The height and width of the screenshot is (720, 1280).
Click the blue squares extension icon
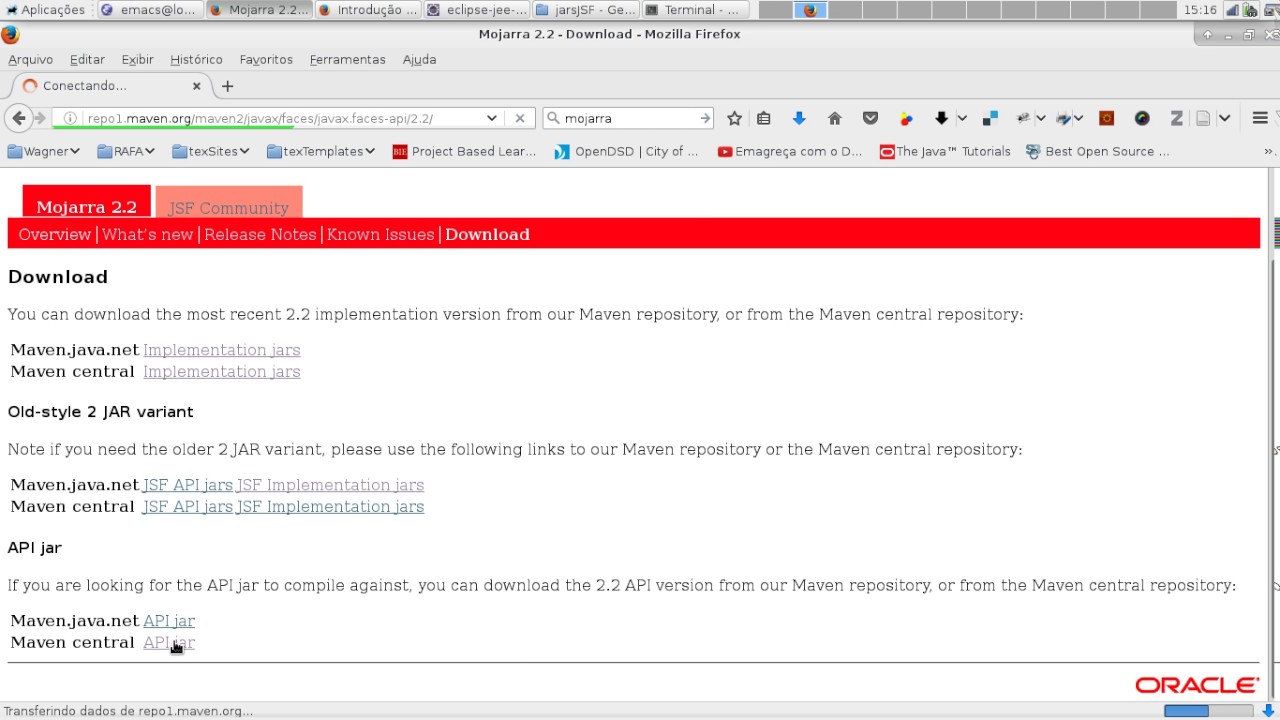coord(991,118)
